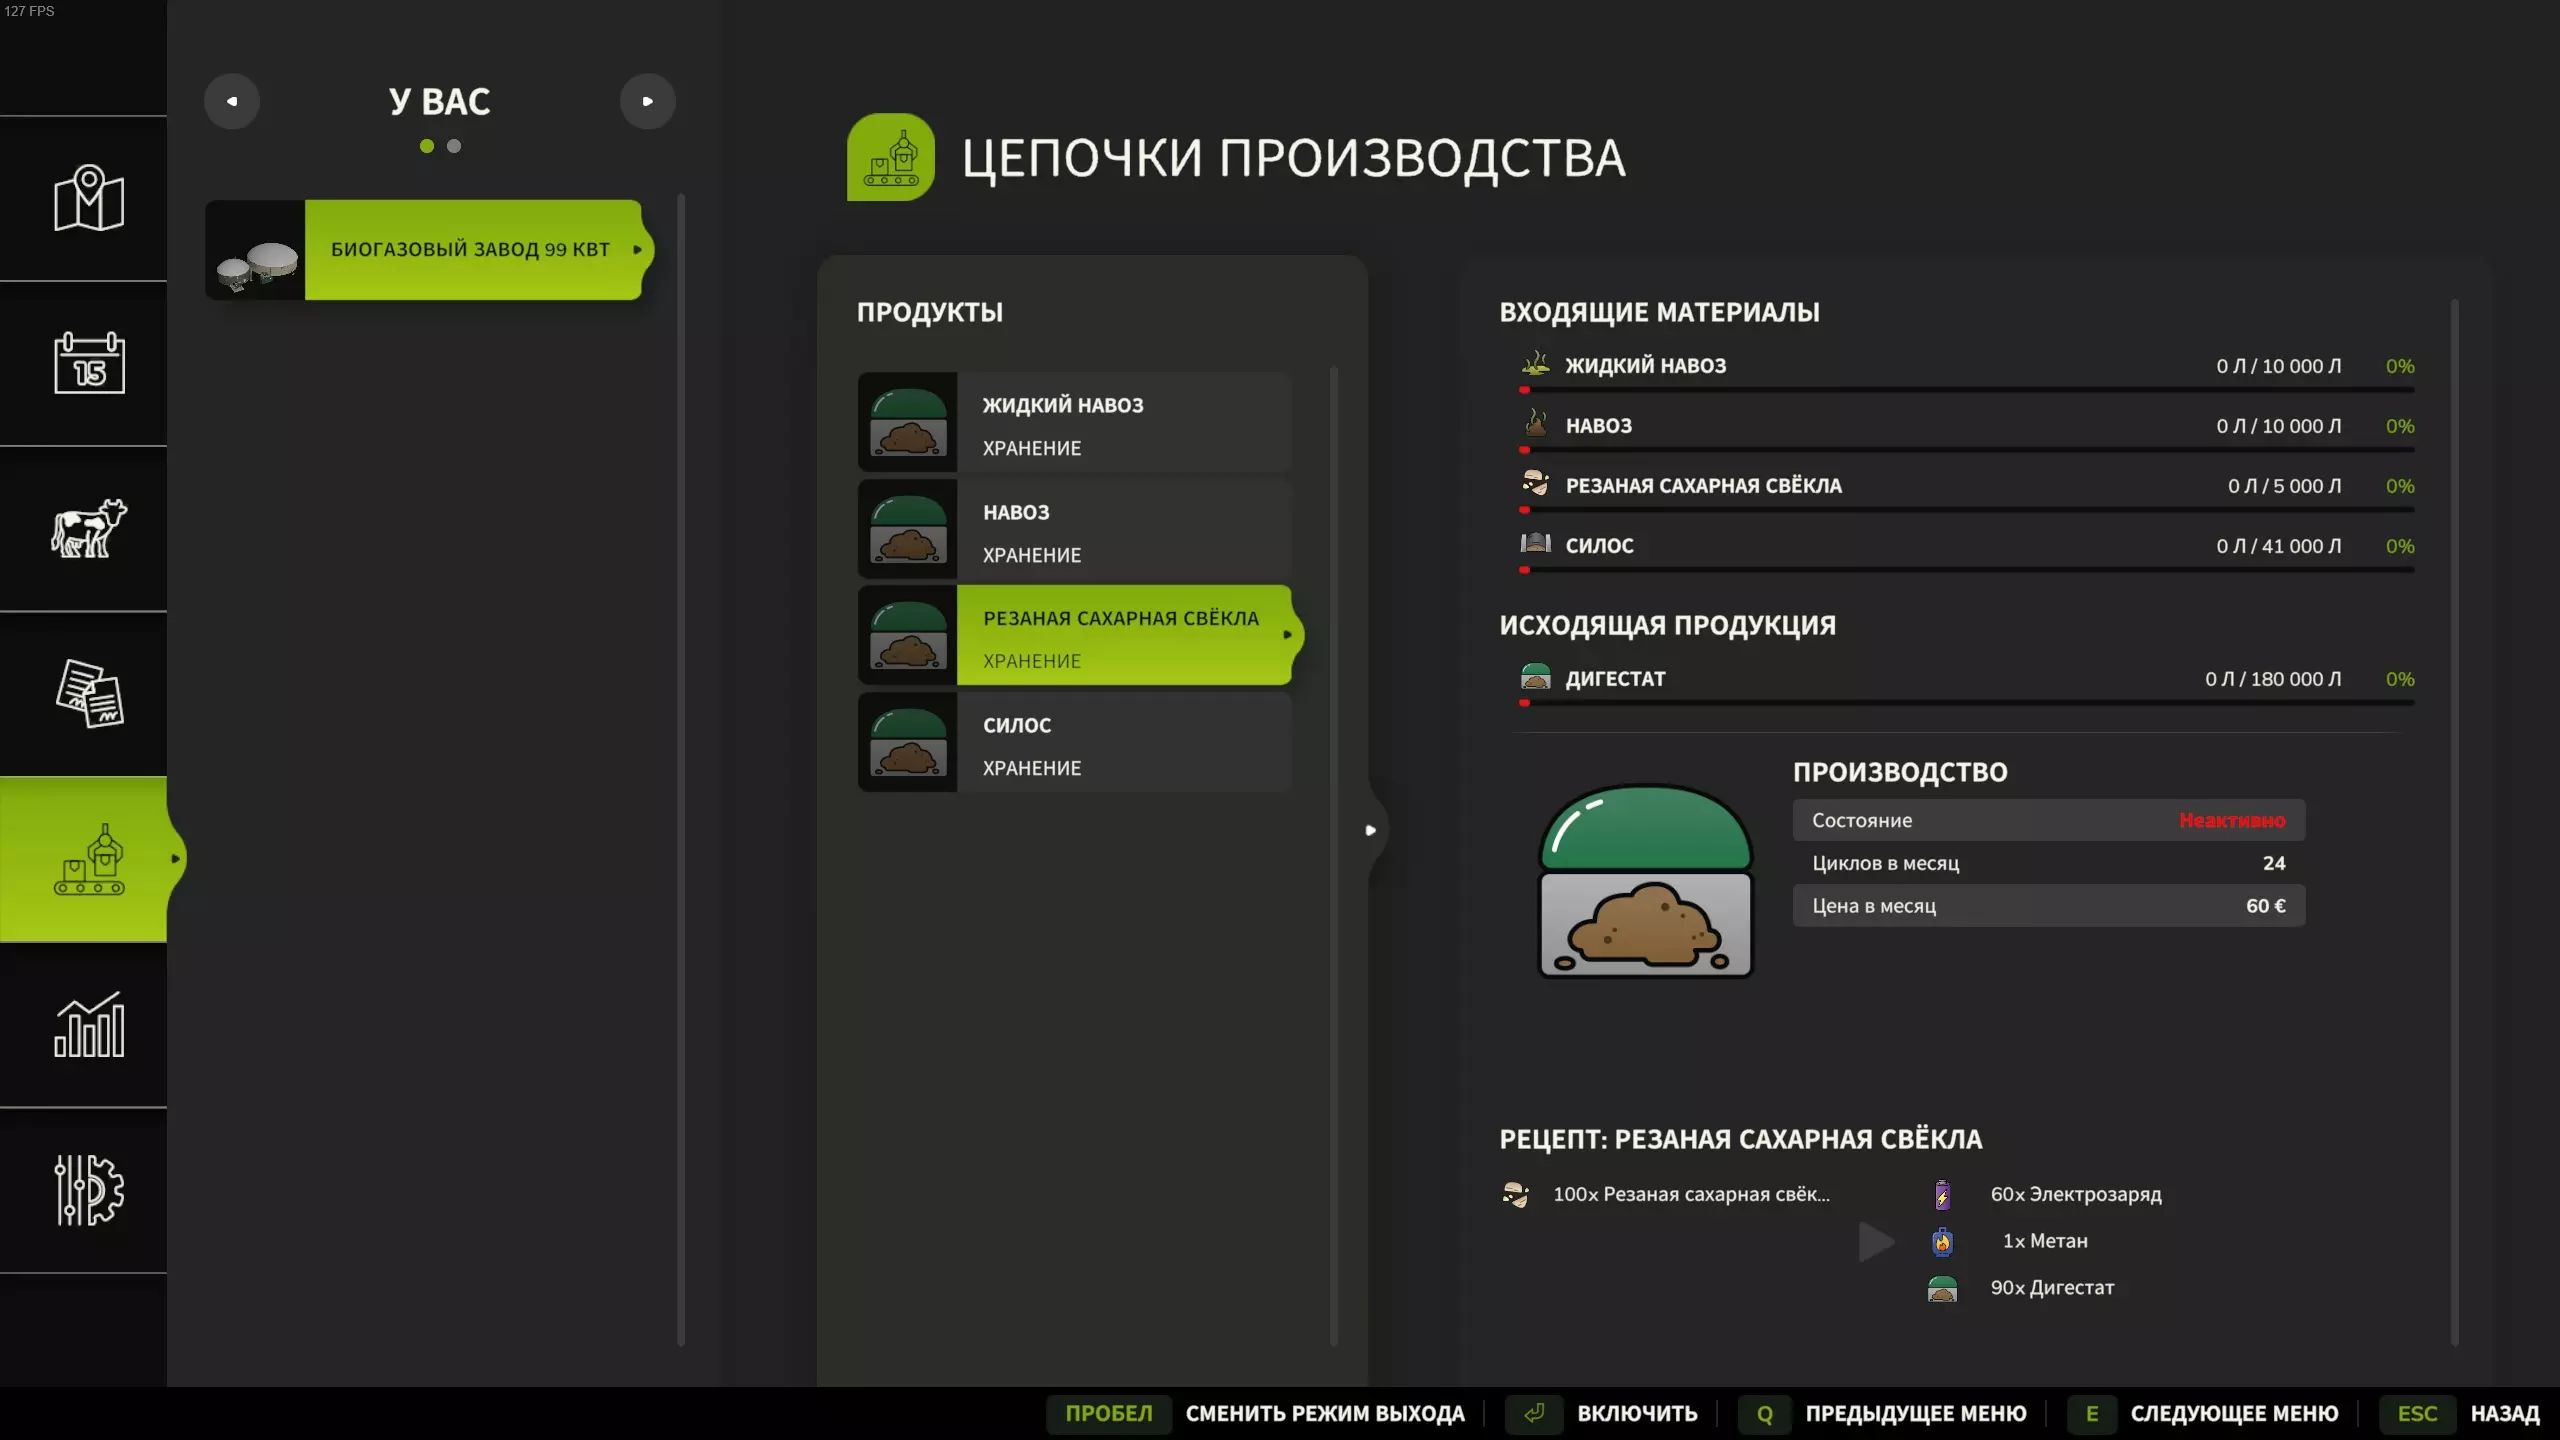The height and width of the screenshot is (1440, 2560).
Task: Select the production chains sidebar icon
Action: (88, 859)
